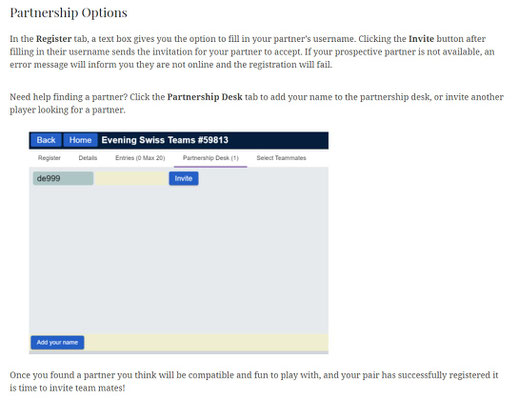Image resolution: width=518 pixels, height=400 pixels.
Task: Click the bold Register word in first paragraph
Action: pos(54,39)
